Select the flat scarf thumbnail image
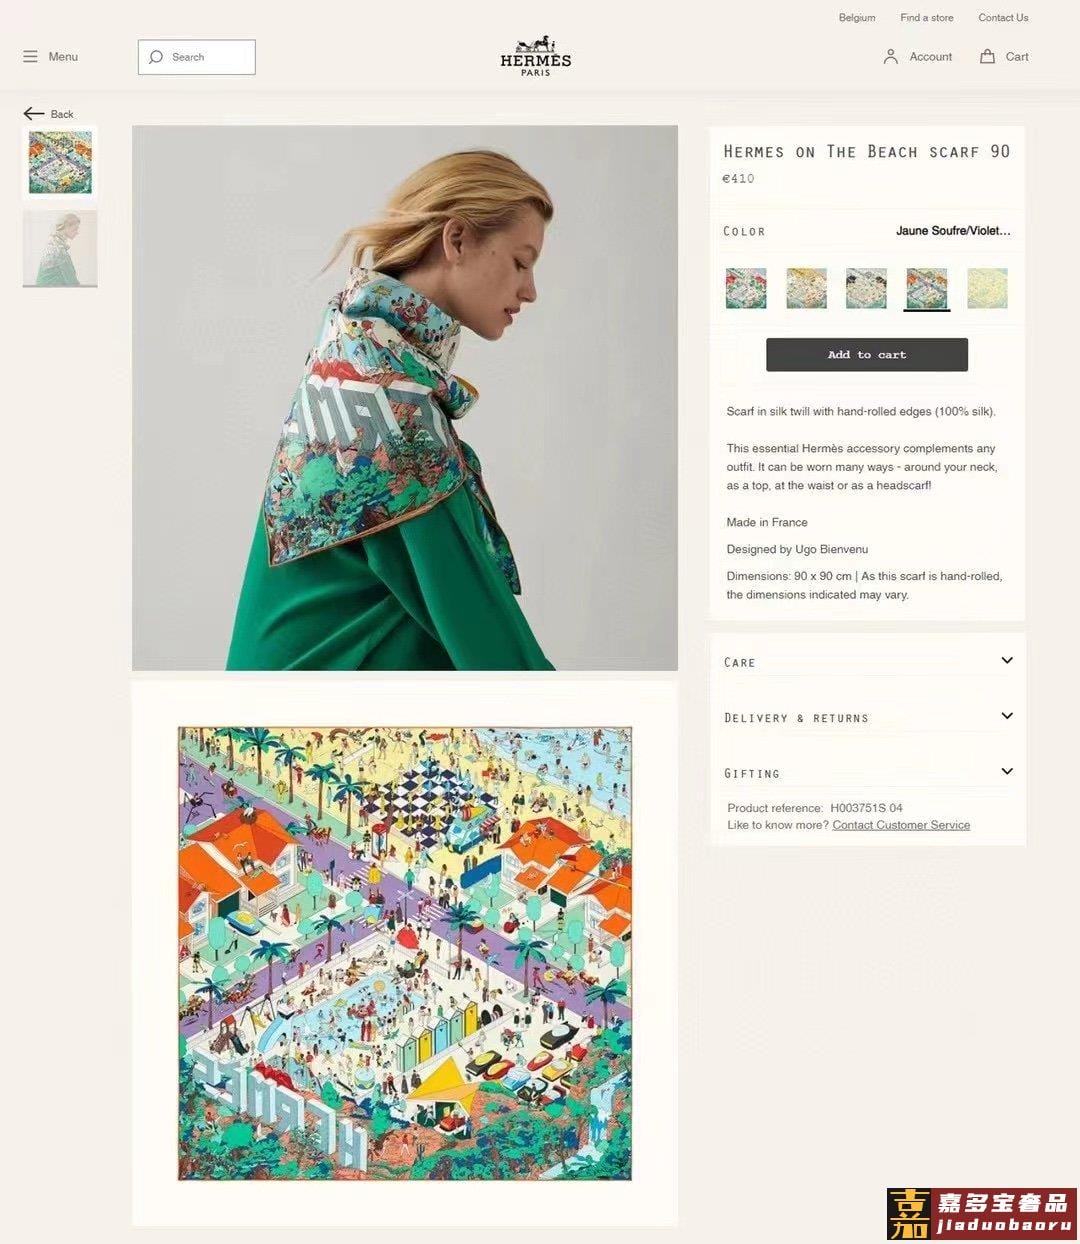The image size is (1080, 1244). [x=60, y=162]
